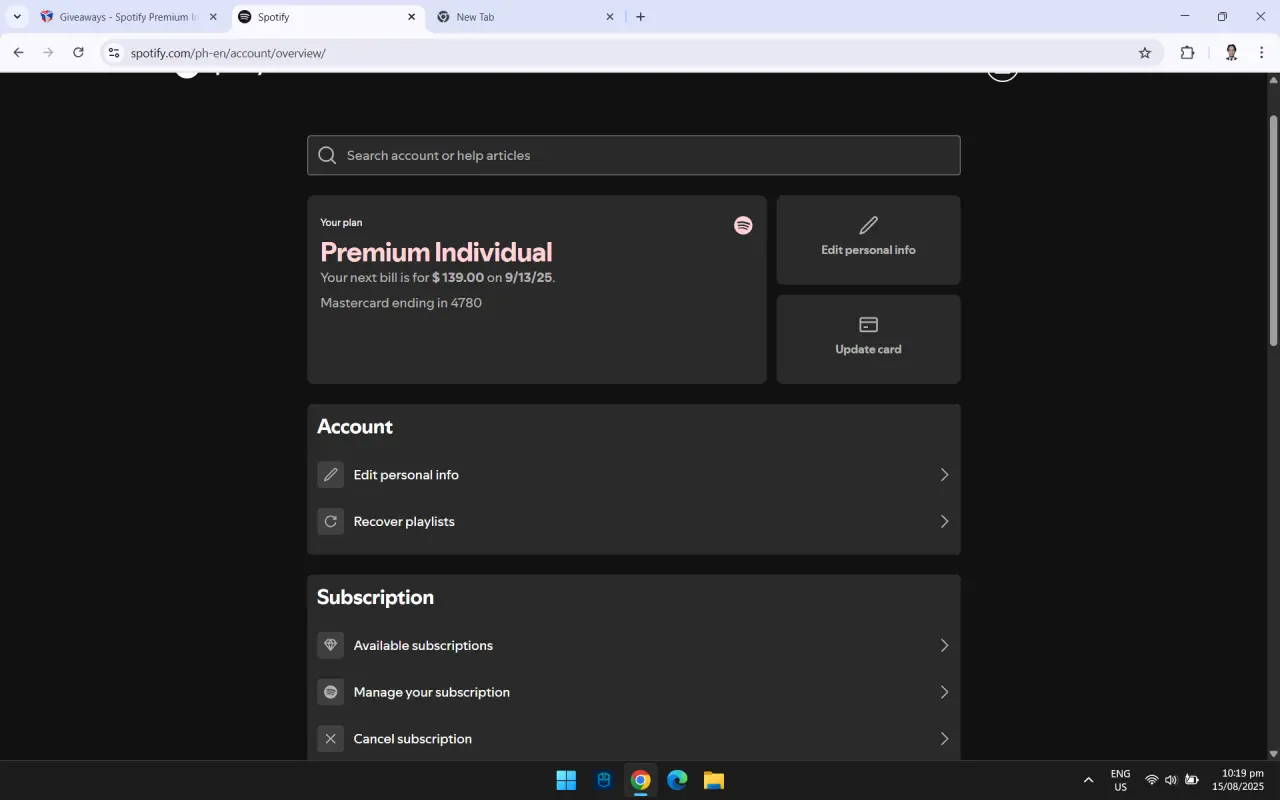Click the card icon above Update card
Screen dimensions: 1280x800
click(x=868, y=325)
